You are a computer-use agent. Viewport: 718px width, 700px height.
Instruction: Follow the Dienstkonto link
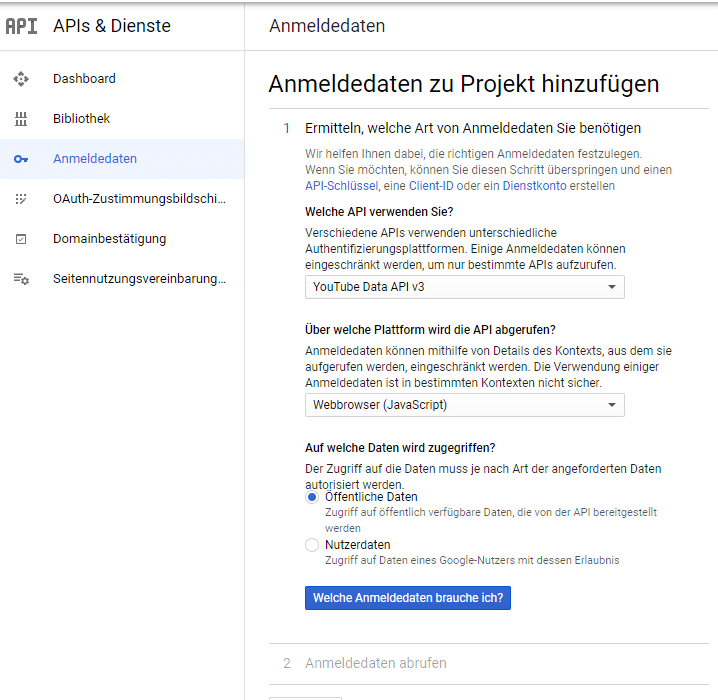534,186
